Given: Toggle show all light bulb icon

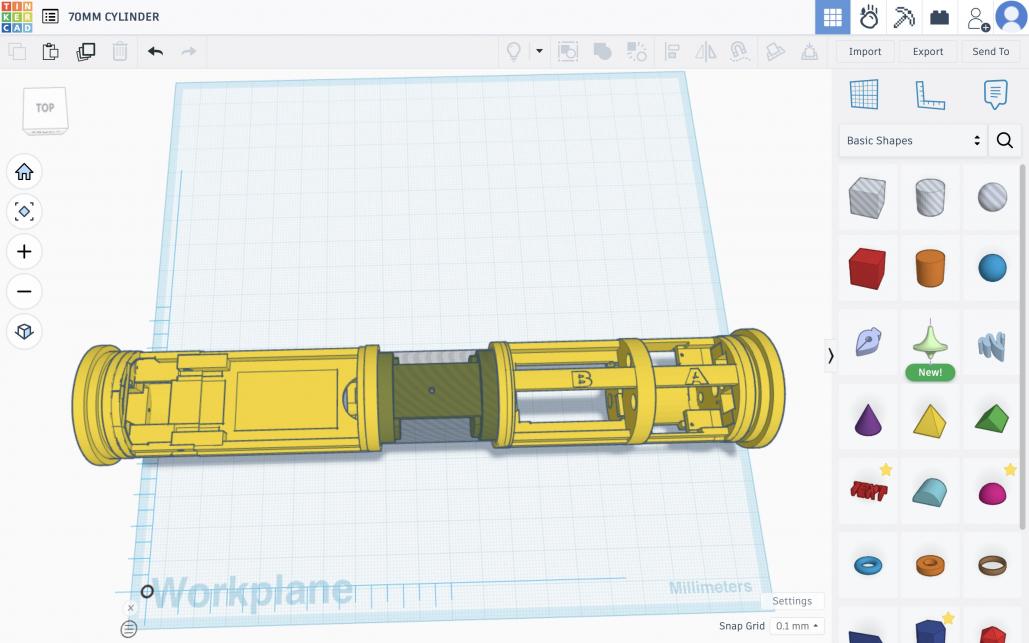Looking at the screenshot, I should (514, 51).
